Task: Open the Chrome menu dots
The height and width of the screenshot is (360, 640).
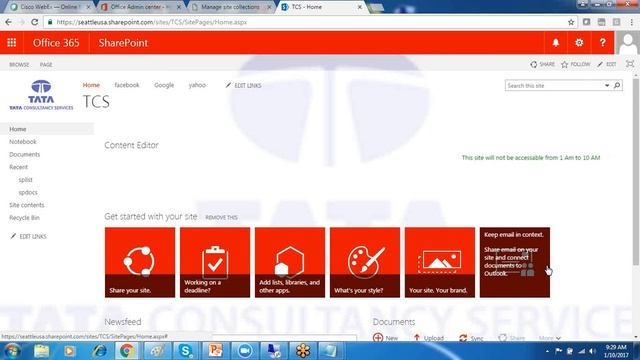Action: [631, 22]
